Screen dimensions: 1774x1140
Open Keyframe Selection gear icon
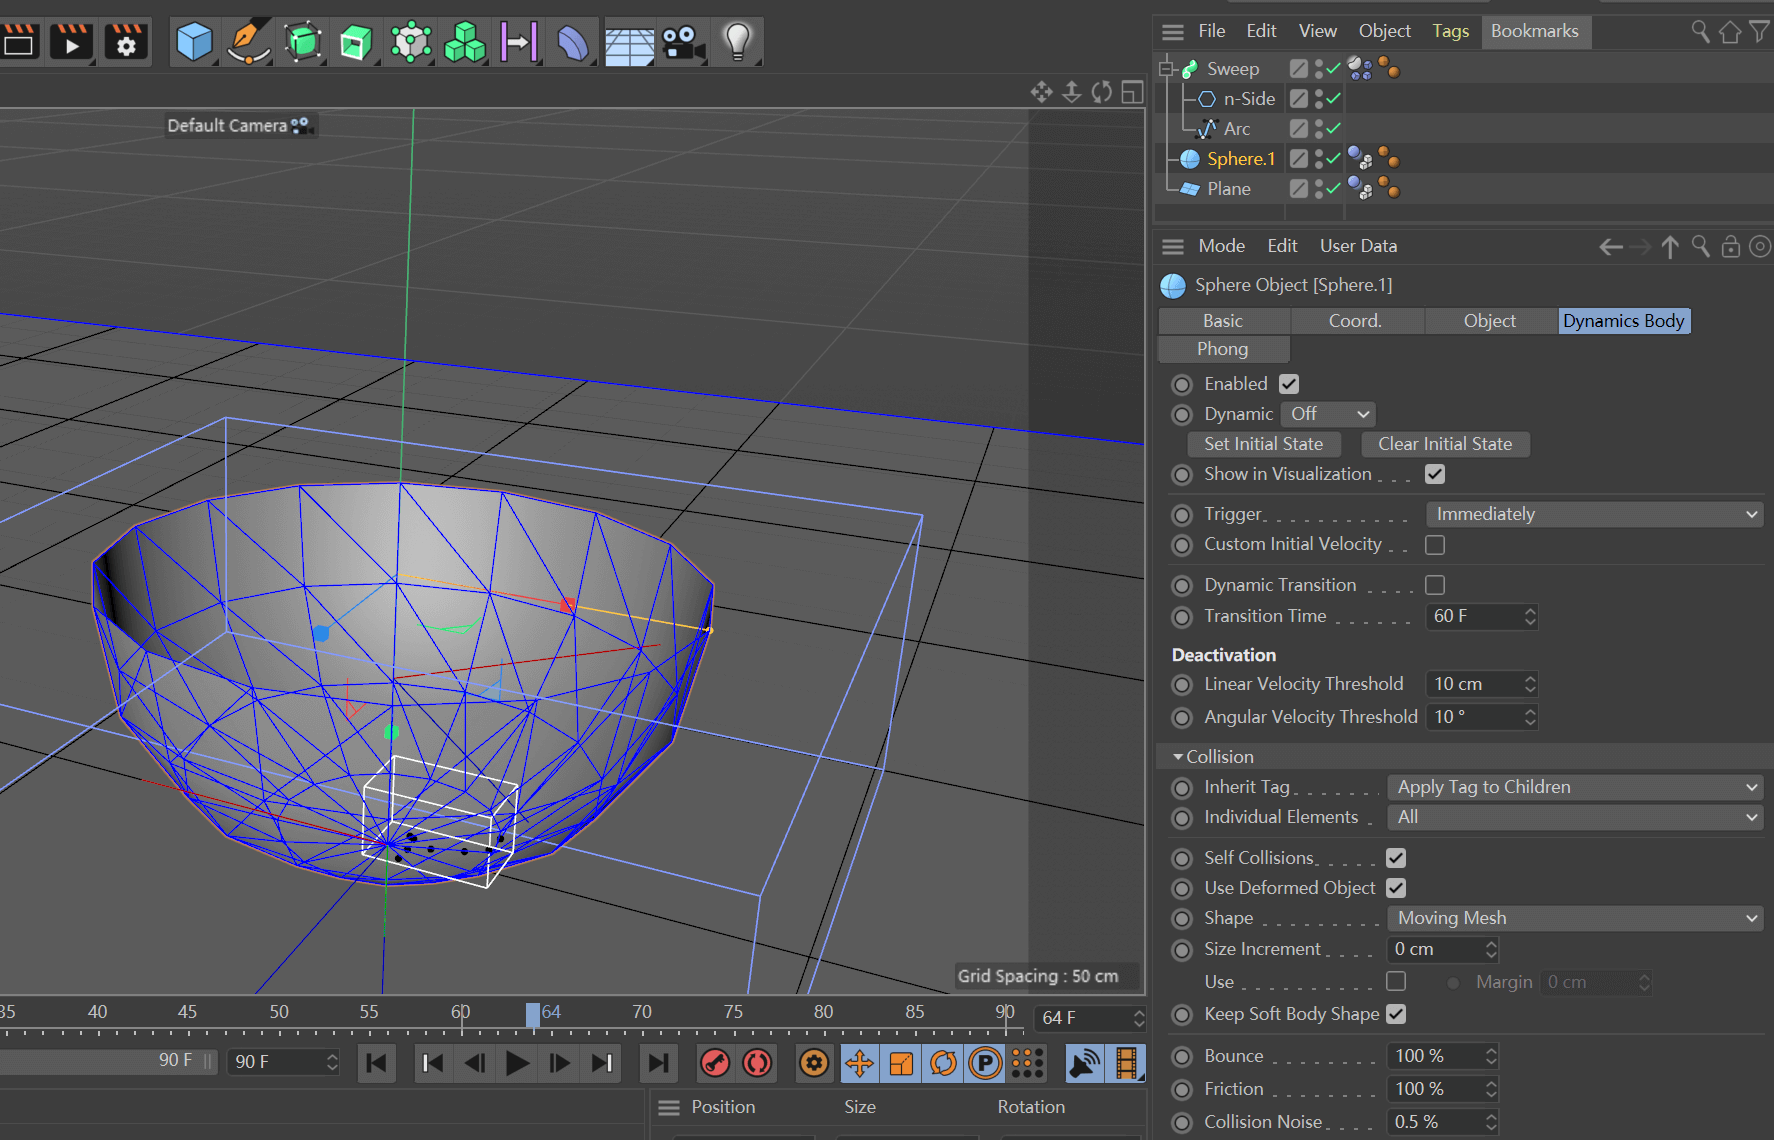(815, 1063)
